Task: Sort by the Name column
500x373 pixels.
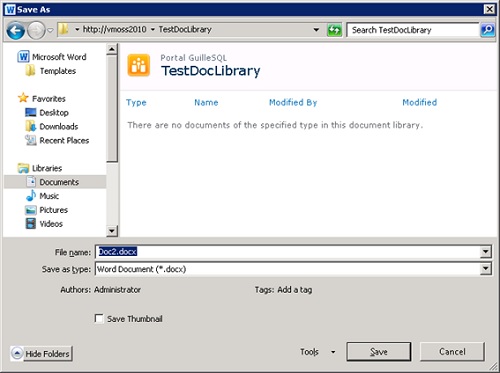Action: click(206, 102)
